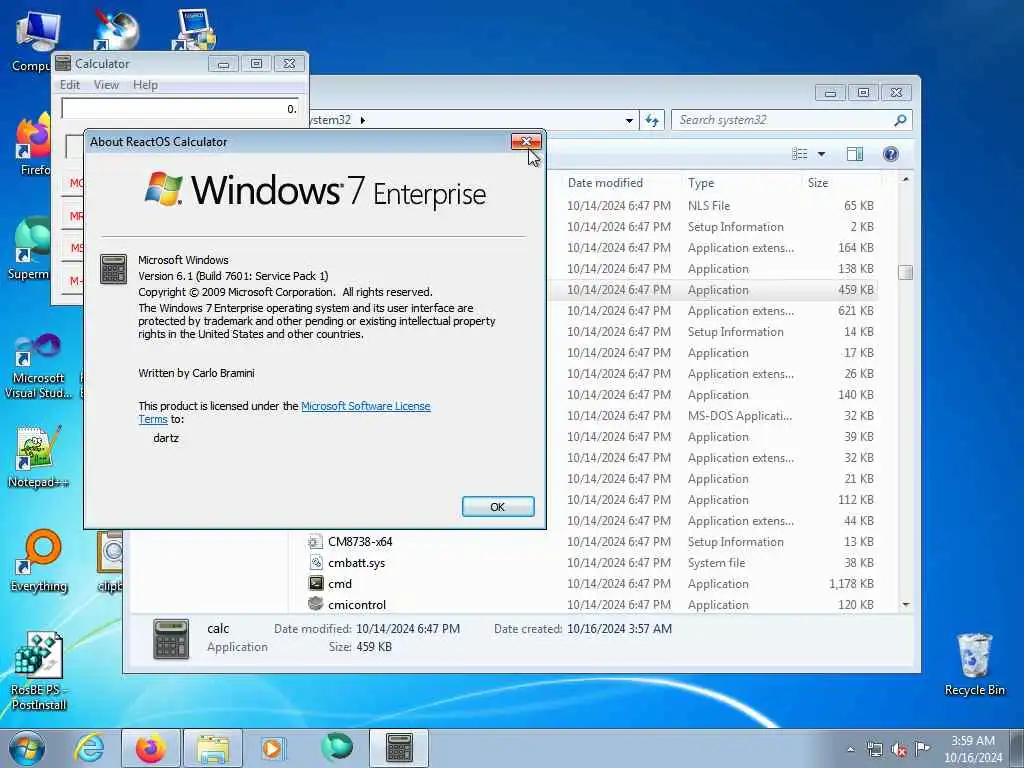The width and height of the screenshot is (1024, 768).
Task: Open the network tray icon
Action: pos(874,749)
